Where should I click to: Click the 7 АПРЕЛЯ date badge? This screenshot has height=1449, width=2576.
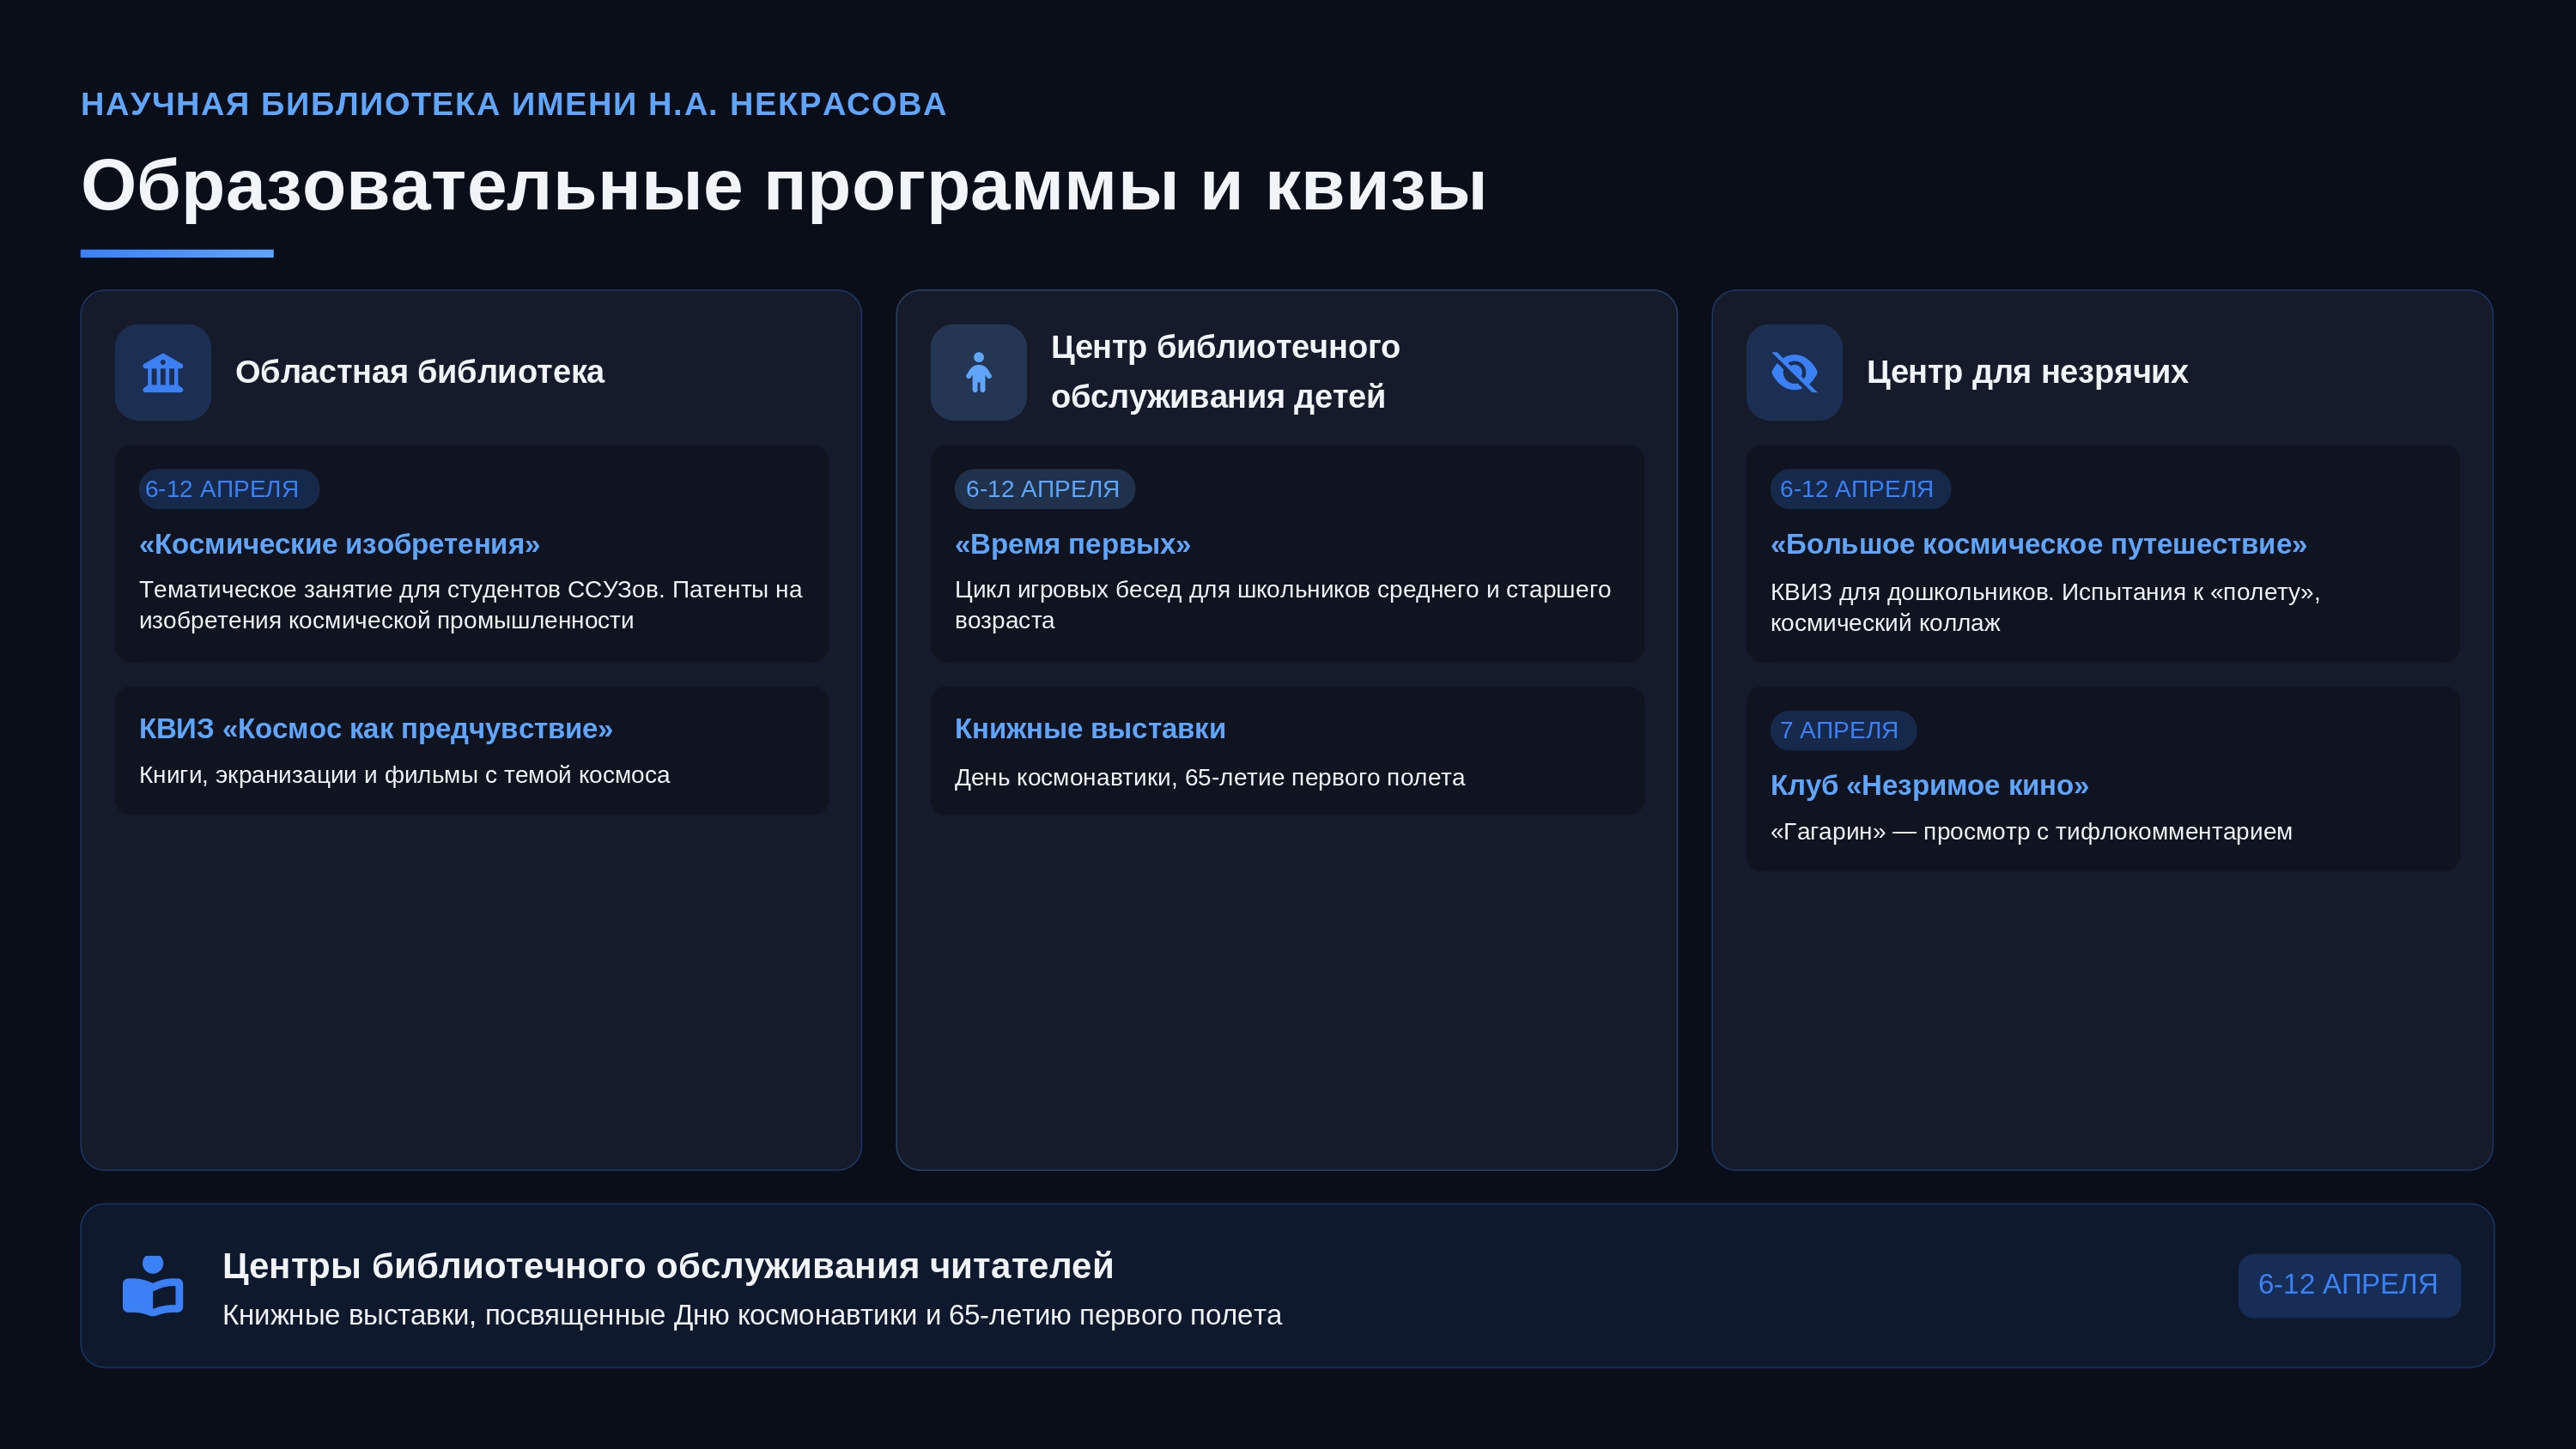(1842, 730)
